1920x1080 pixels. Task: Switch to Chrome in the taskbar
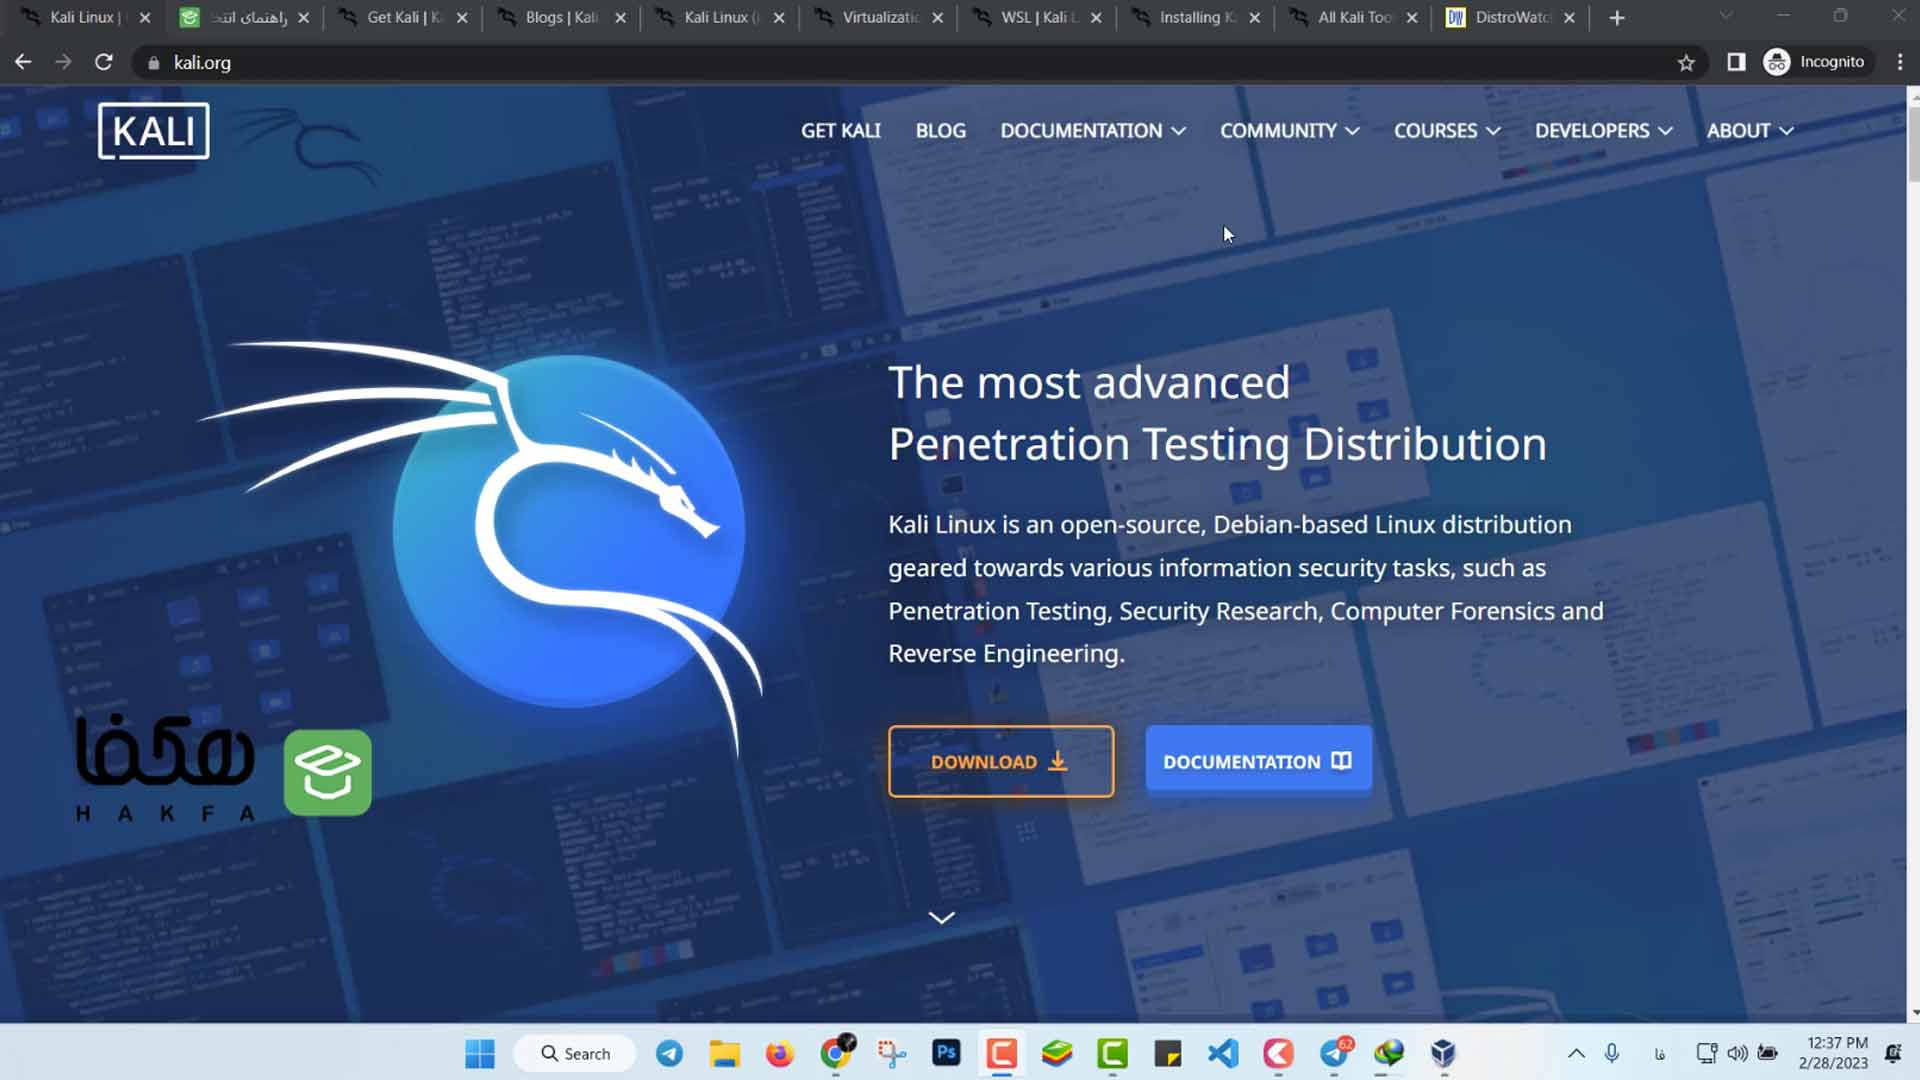pos(836,1053)
